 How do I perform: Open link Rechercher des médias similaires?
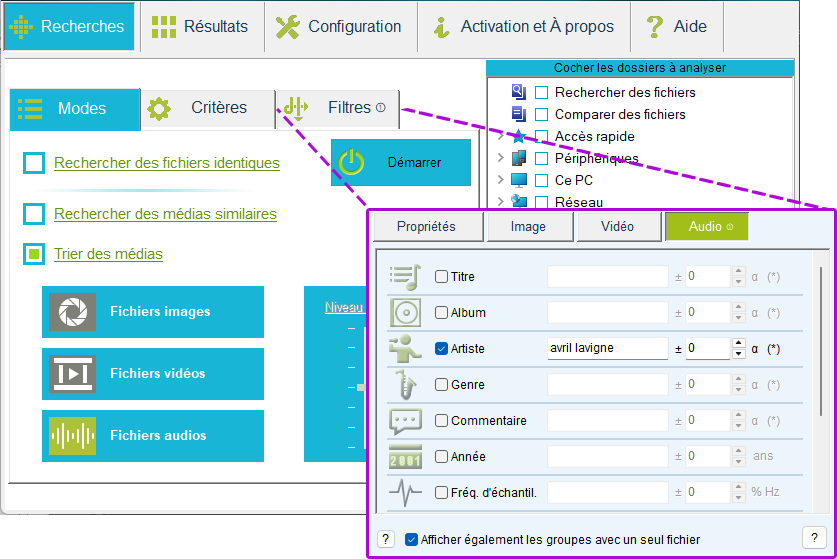(165, 214)
